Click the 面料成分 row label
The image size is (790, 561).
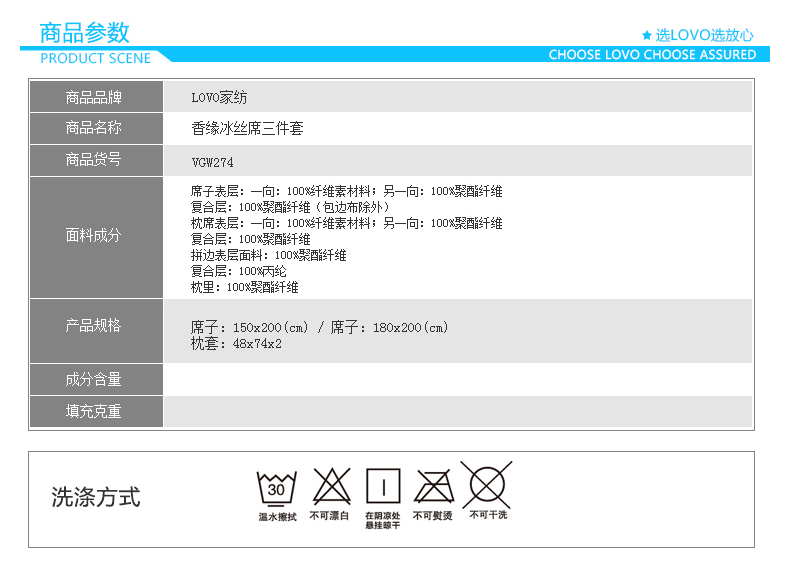click(94, 235)
